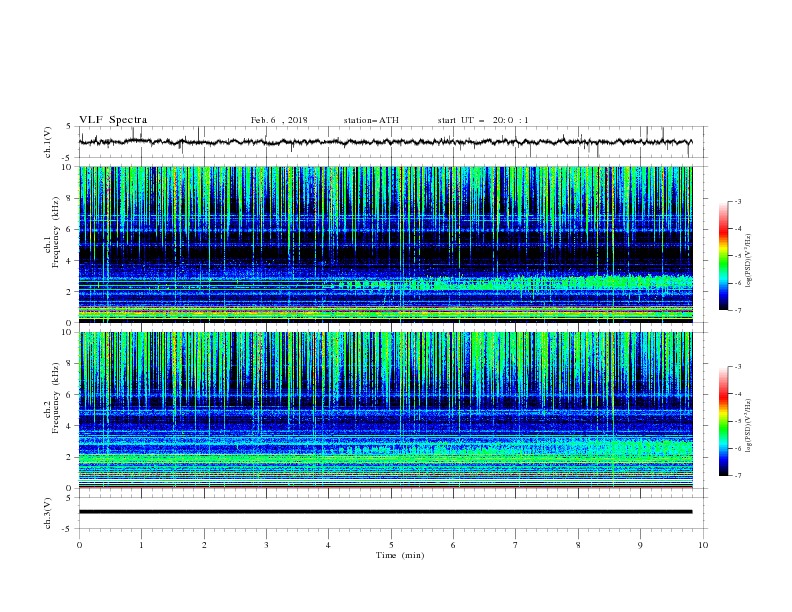Image resolution: width=792 pixels, height=612 pixels.
Task: Click the "10" kHz tick of ch.2 spectrogram
Action: pyautogui.click(x=68, y=332)
